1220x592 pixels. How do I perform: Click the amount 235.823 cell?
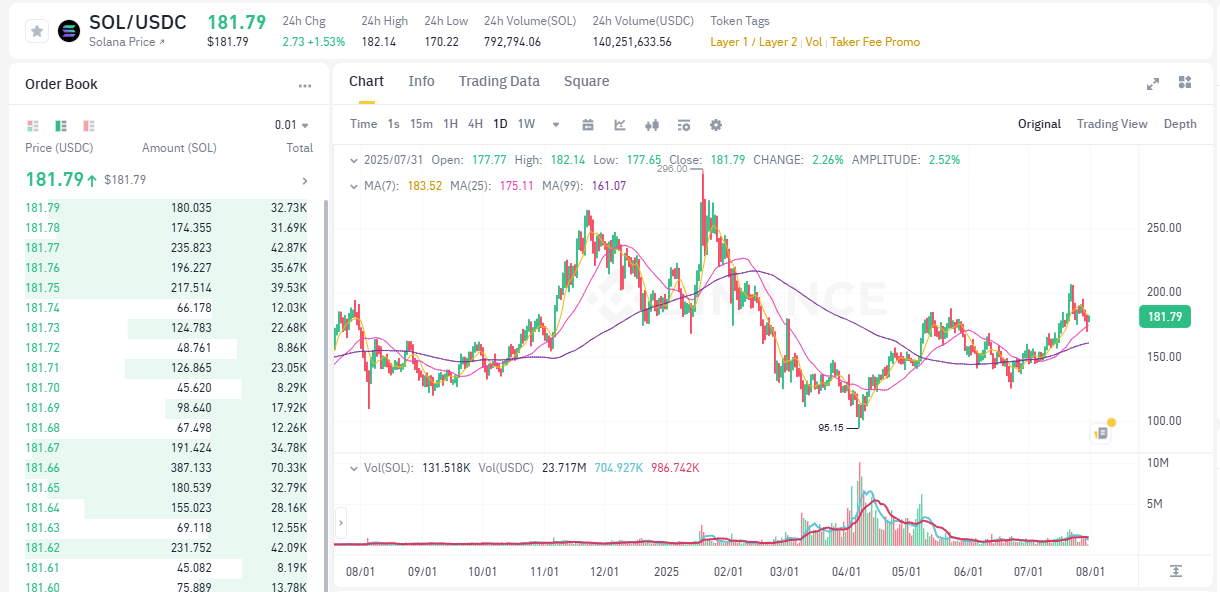click(x=191, y=248)
